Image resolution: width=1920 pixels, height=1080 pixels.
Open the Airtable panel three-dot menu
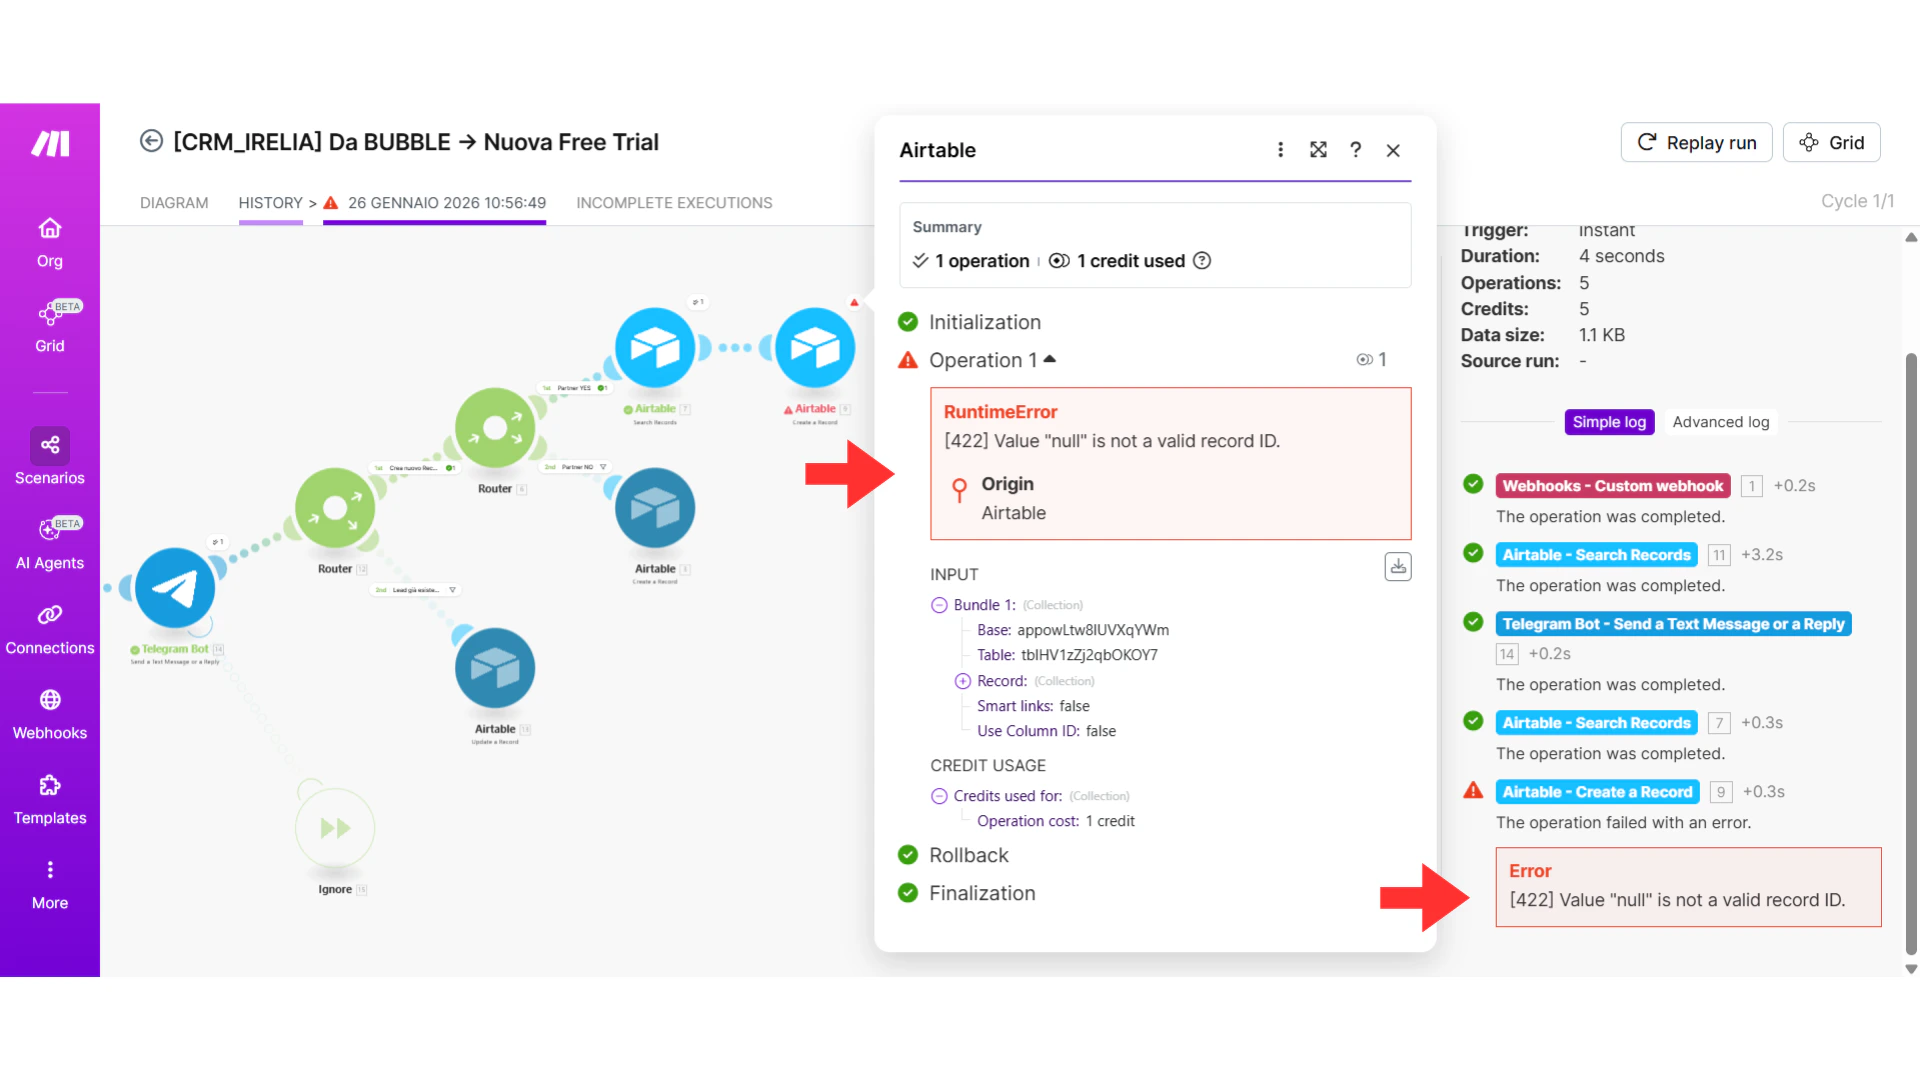1280,150
